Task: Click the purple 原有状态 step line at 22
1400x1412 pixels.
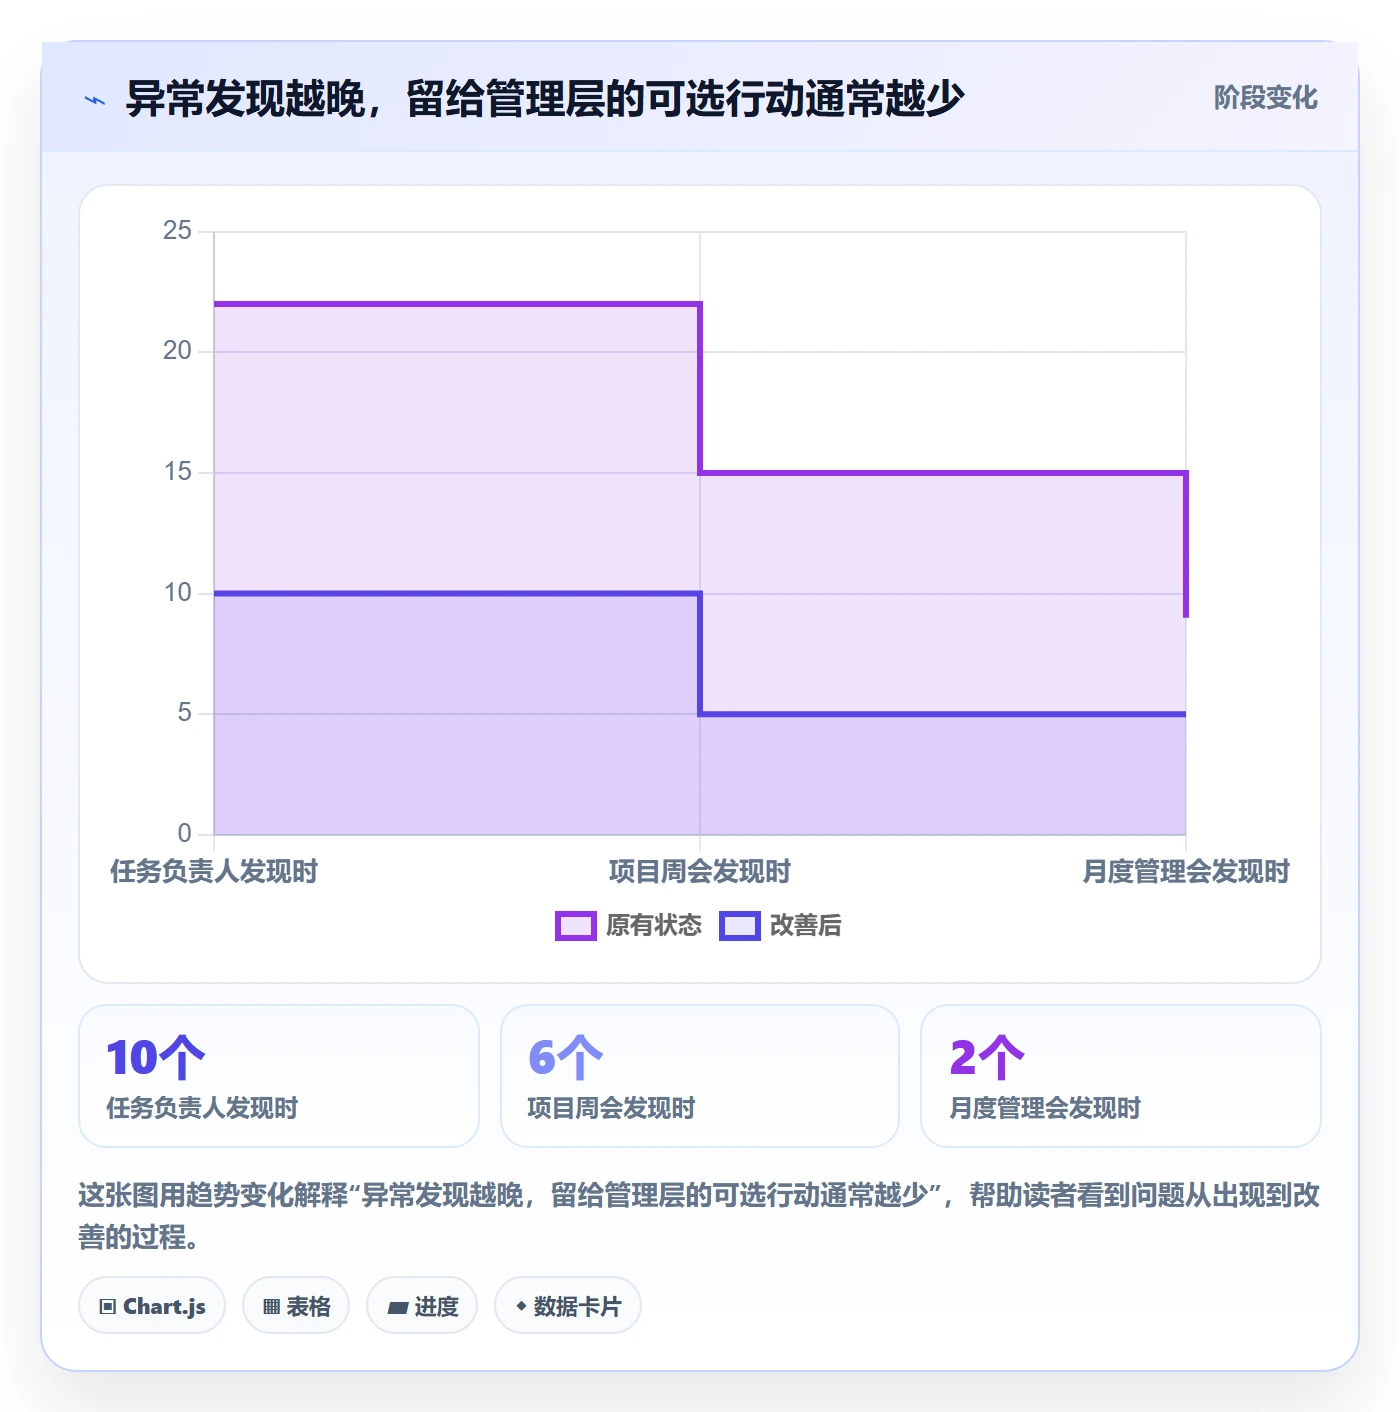Action: (x=457, y=303)
